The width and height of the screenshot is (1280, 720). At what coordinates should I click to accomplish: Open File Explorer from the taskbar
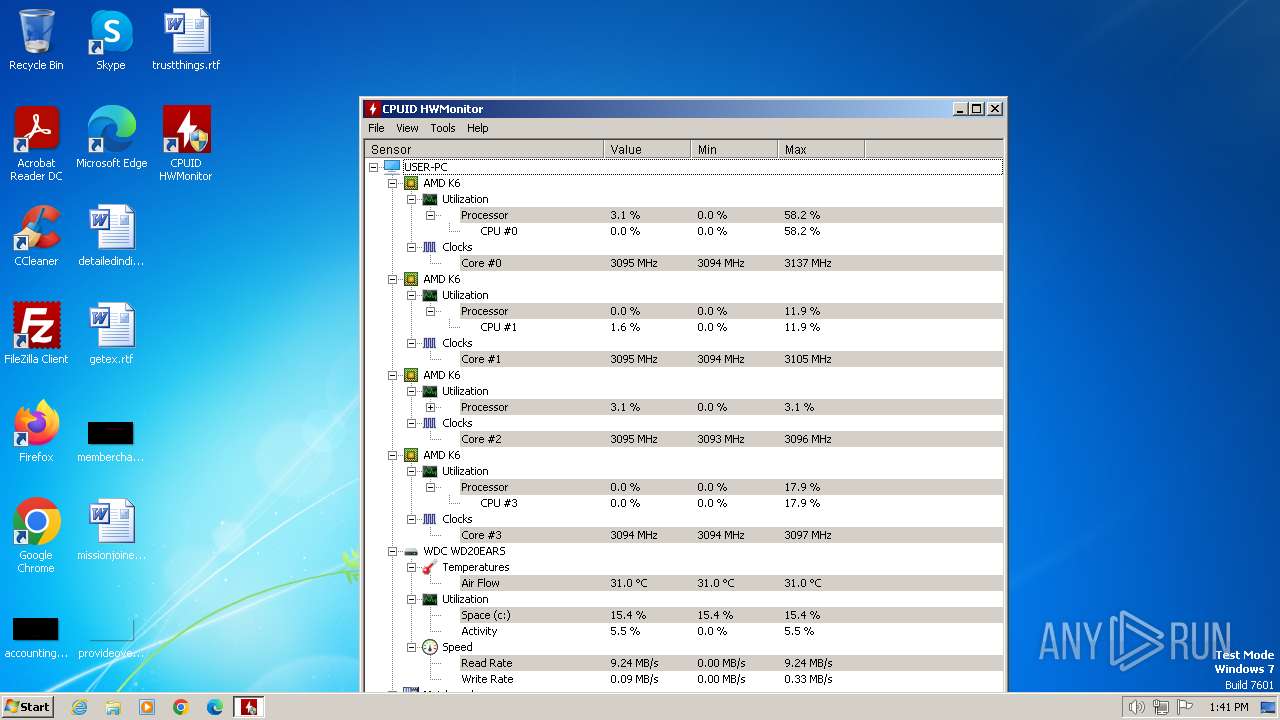tap(113, 707)
